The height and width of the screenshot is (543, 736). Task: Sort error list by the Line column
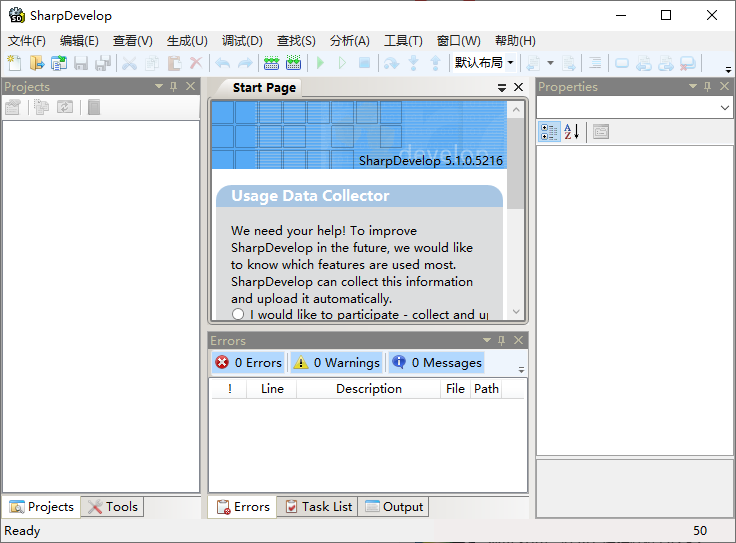(272, 389)
